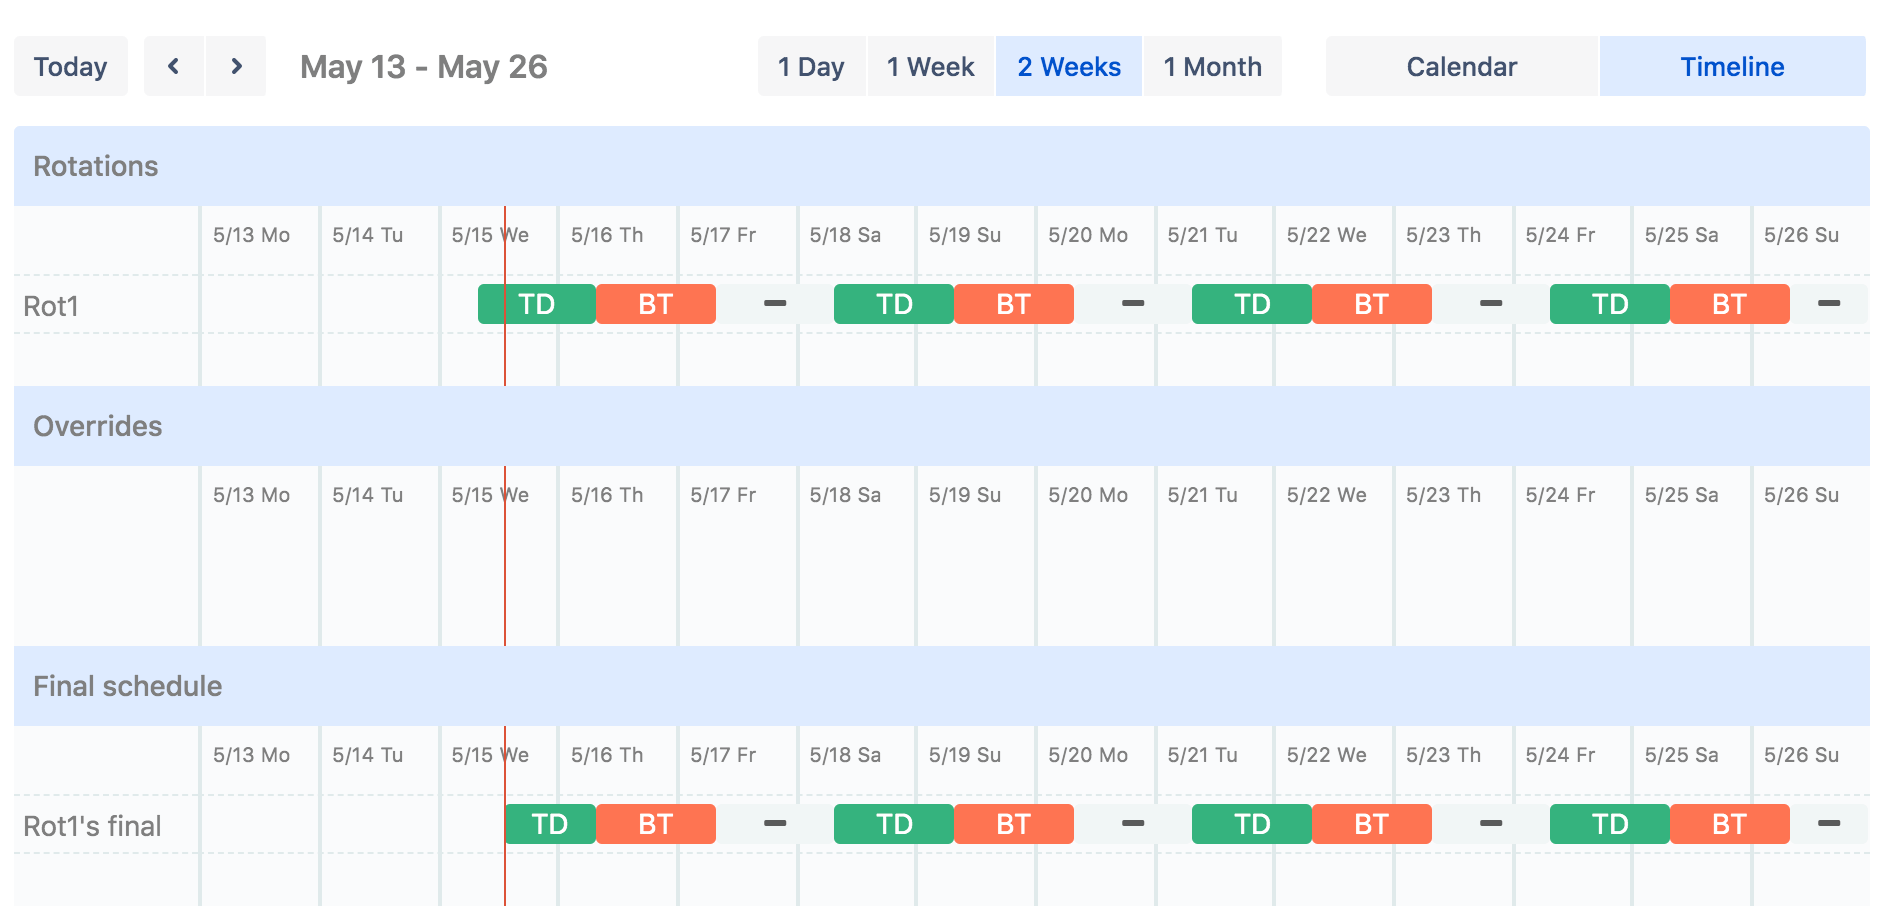Switch to the Calendar tab
1892x914 pixels.
pyautogui.click(x=1462, y=66)
